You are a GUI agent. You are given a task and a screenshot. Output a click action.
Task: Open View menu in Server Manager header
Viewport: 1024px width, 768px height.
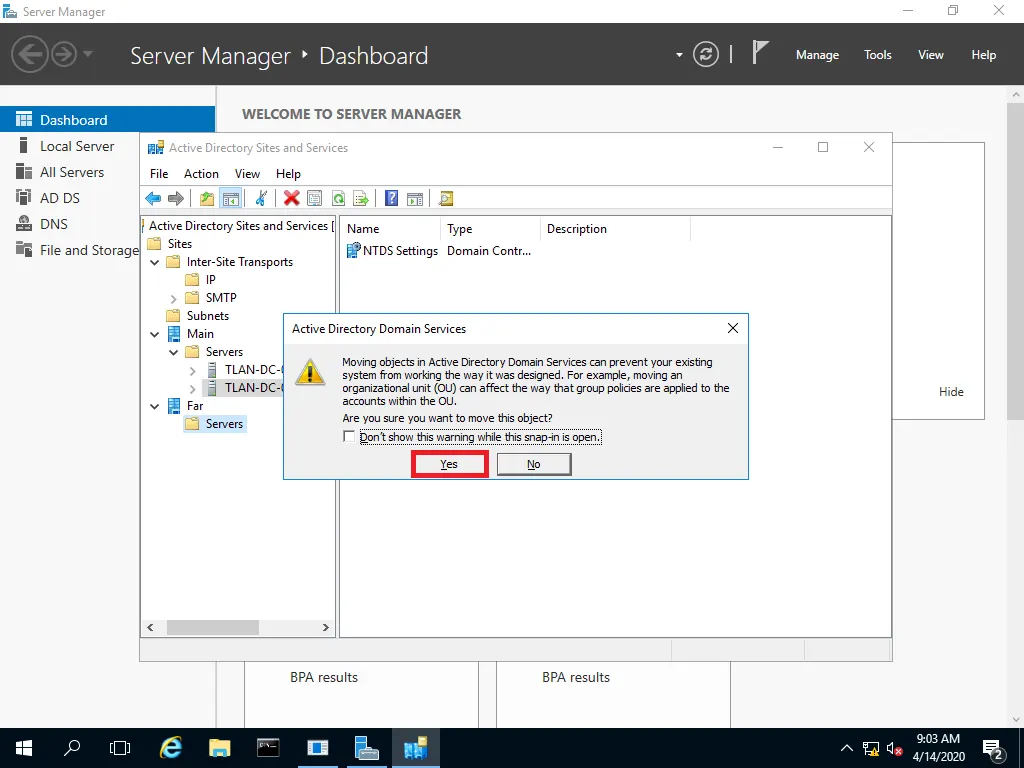click(931, 55)
